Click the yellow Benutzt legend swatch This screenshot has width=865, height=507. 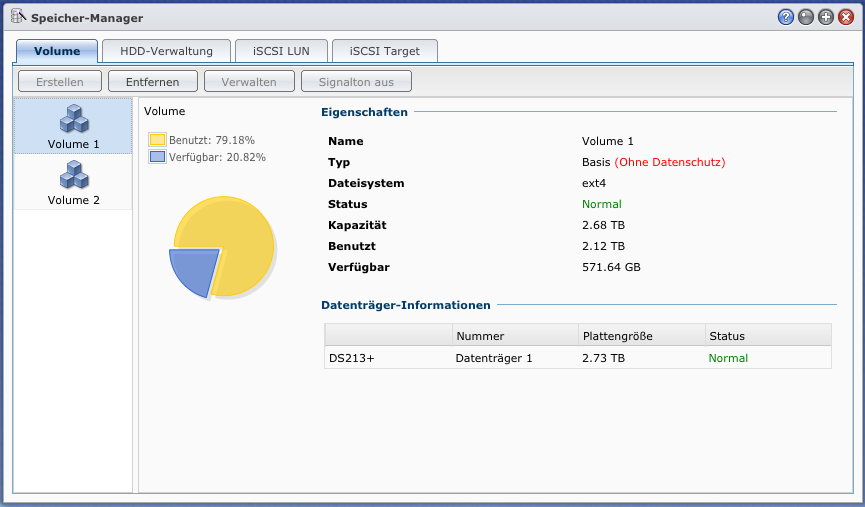tap(157, 140)
